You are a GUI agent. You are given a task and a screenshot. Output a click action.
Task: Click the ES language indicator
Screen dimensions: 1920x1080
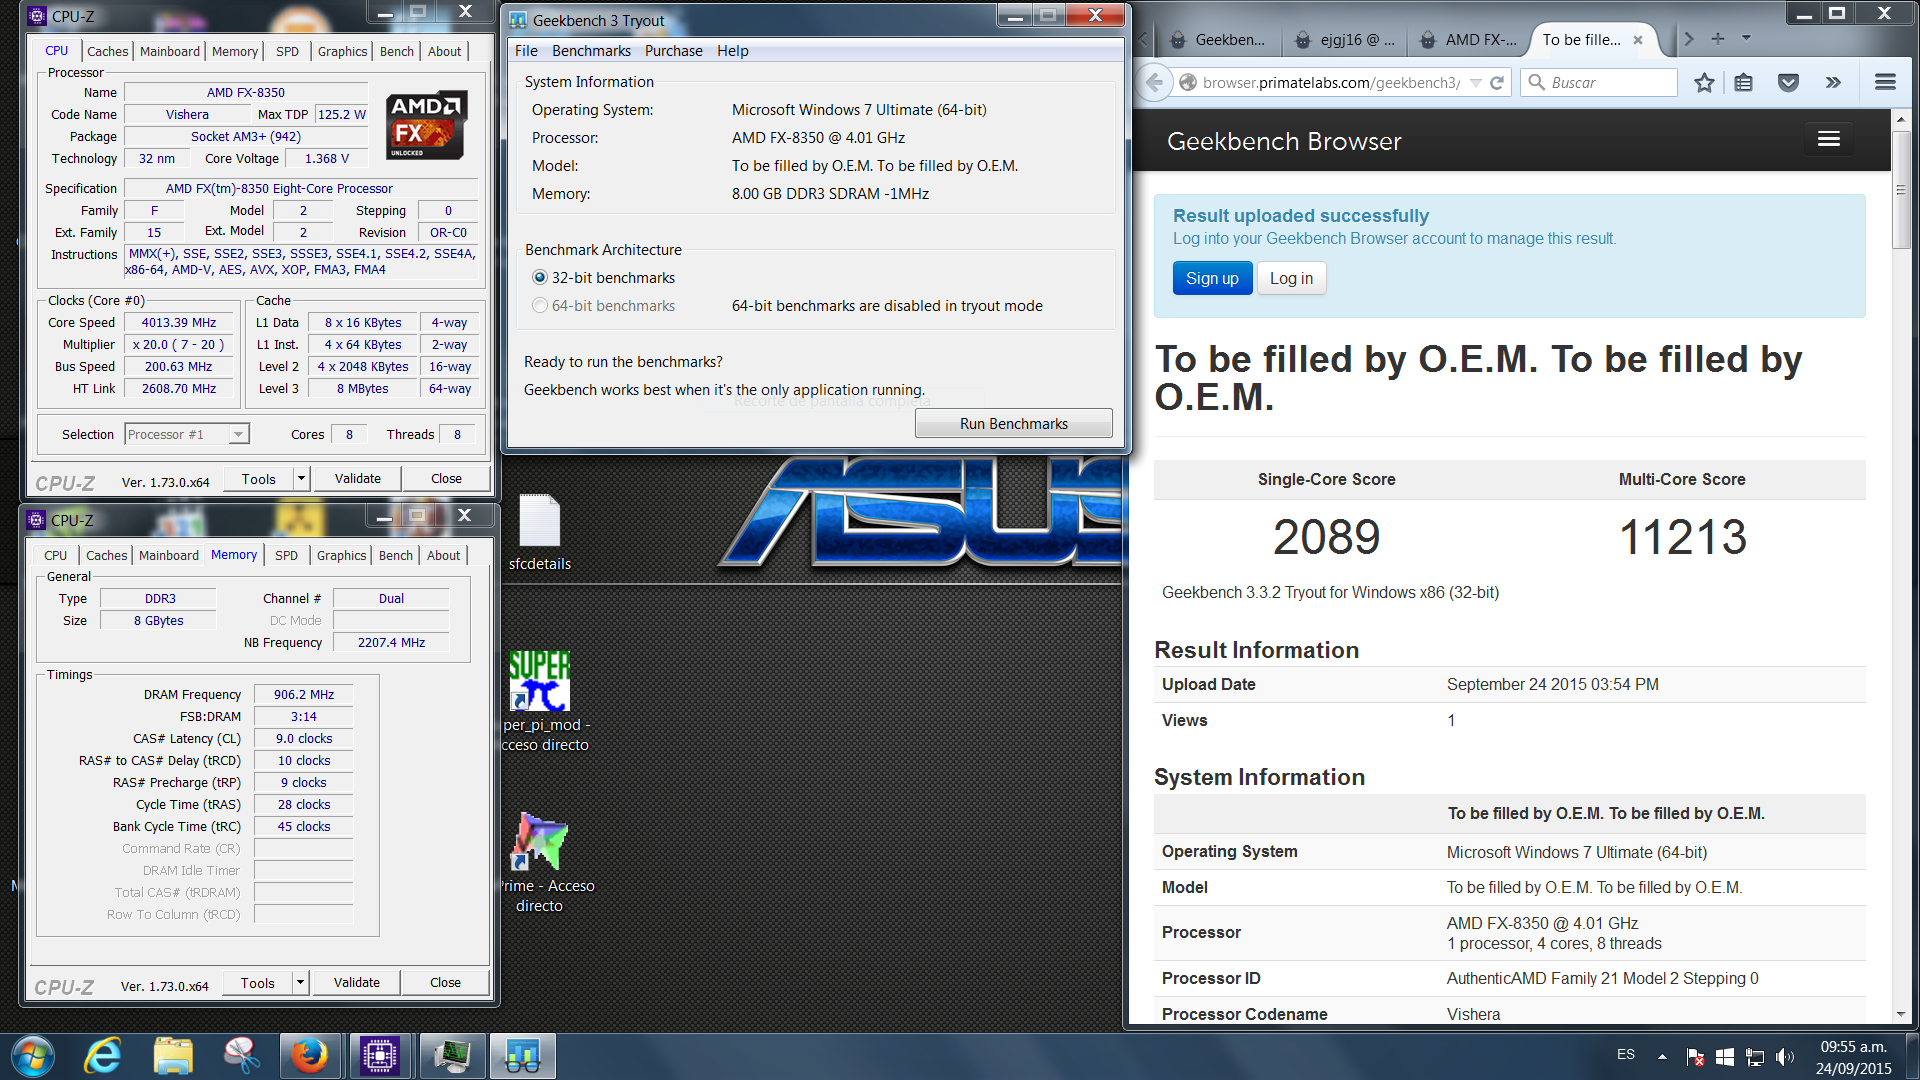point(1626,1054)
